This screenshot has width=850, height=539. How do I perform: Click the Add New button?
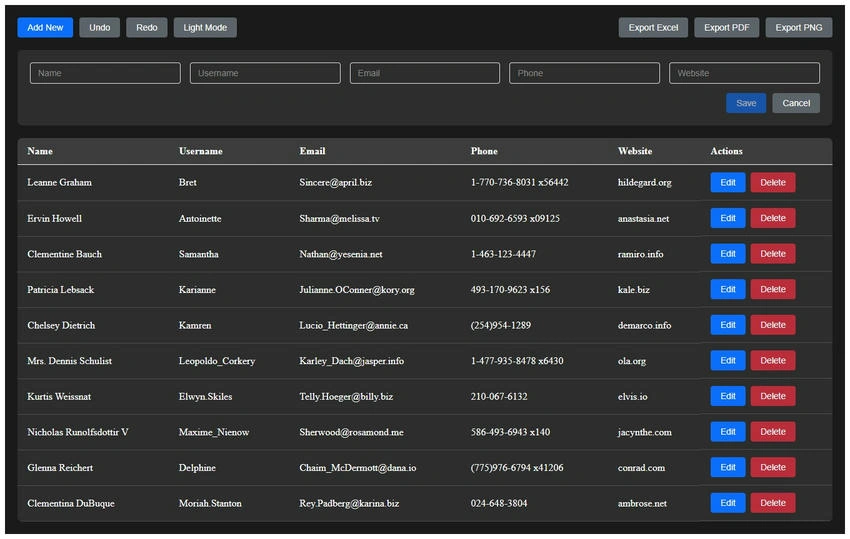click(x=45, y=28)
